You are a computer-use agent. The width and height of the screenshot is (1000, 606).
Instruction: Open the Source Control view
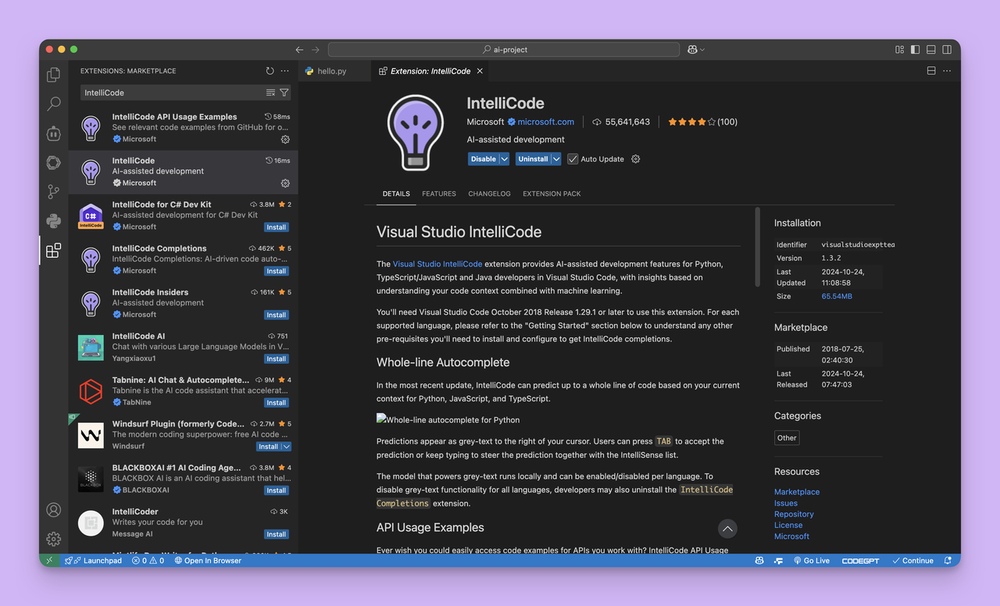click(54, 191)
